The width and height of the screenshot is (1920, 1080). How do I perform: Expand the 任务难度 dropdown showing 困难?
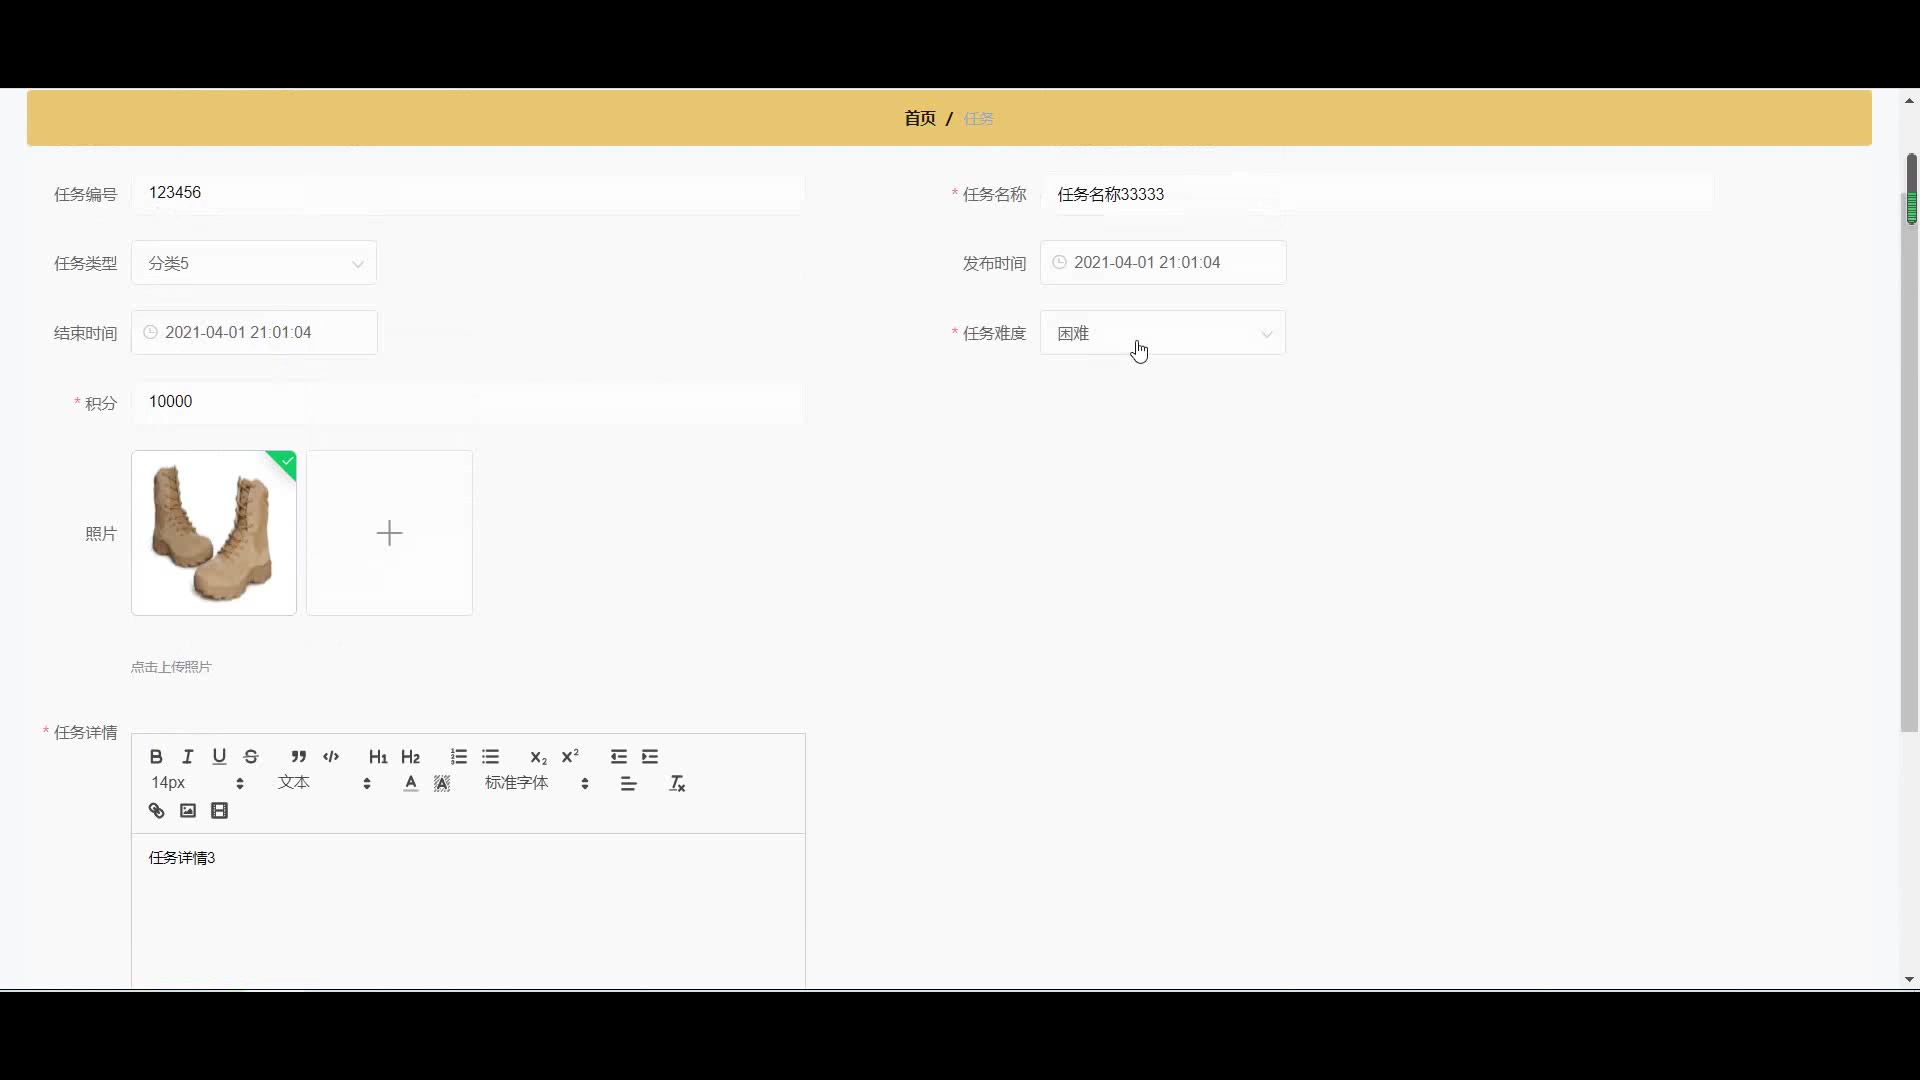[1162, 333]
